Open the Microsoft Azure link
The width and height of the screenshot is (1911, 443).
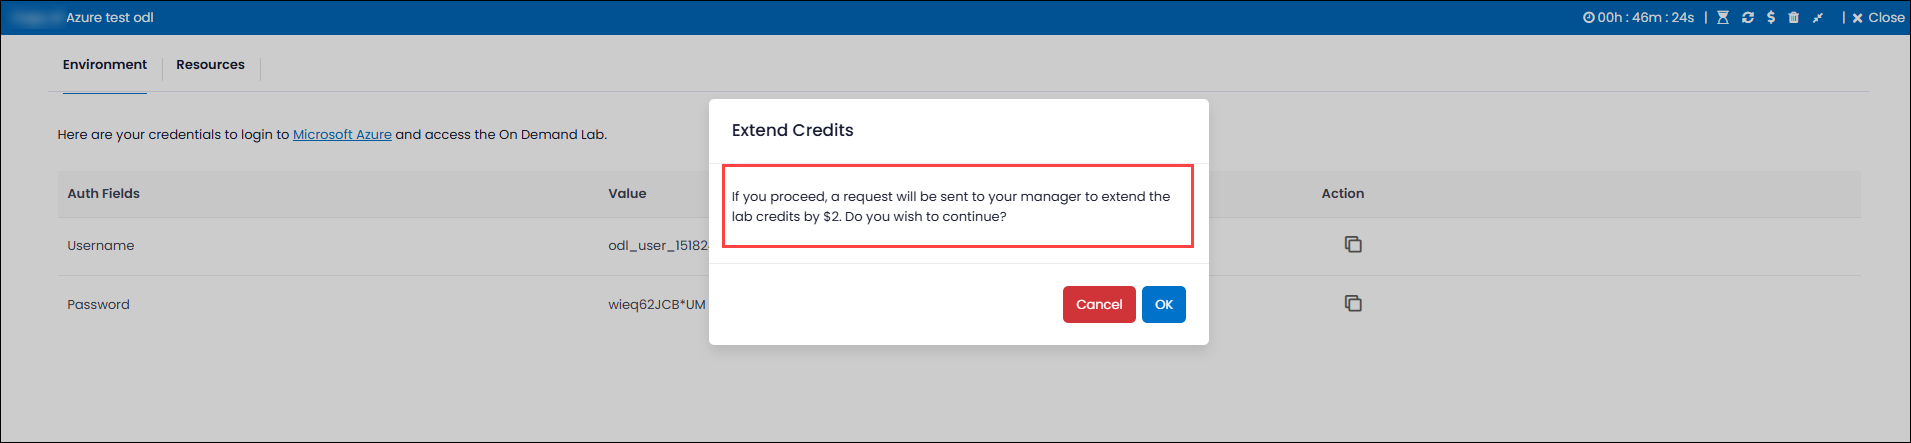pyautogui.click(x=342, y=134)
